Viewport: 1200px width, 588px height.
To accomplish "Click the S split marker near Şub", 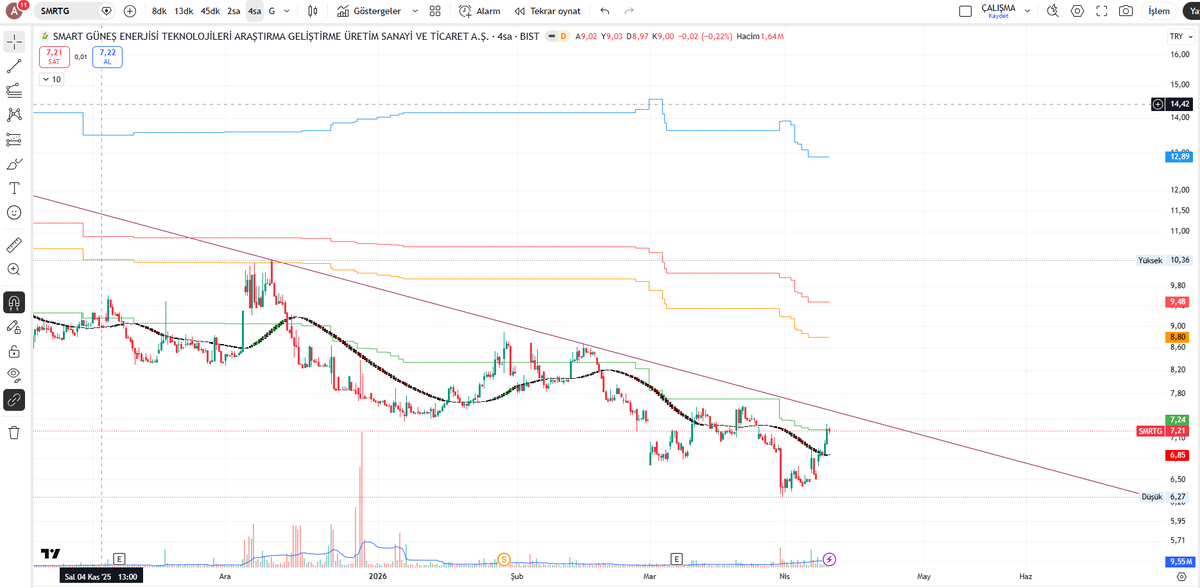I will (504, 558).
